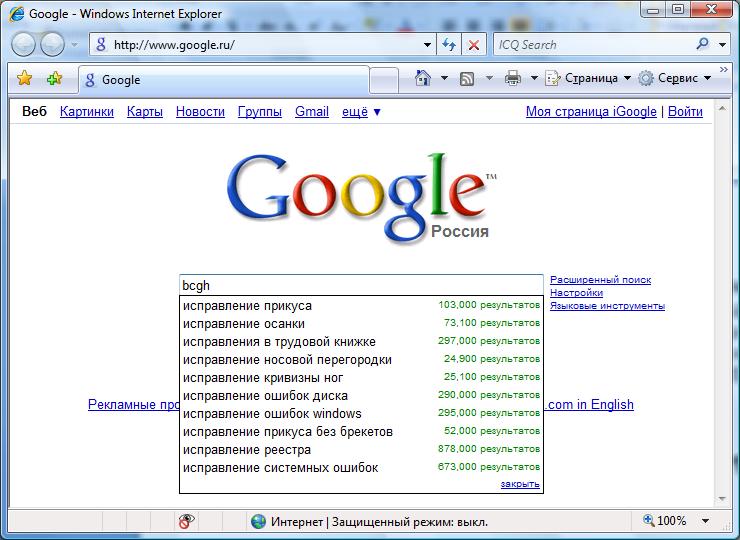This screenshot has width=740, height=540.
Task: Click the Back navigation arrow button
Action: [23, 45]
